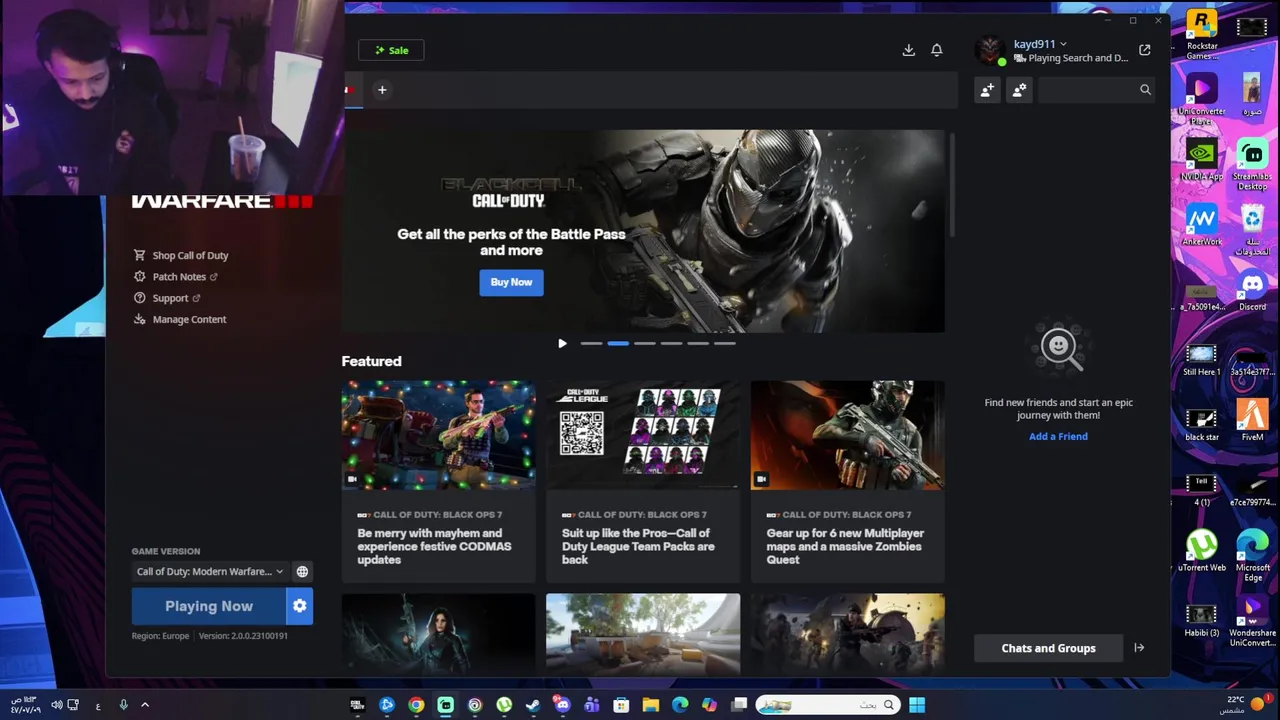Click the main content vertical scrollbar
The width and height of the screenshot is (1280, 720).
(x=953, y=185)
